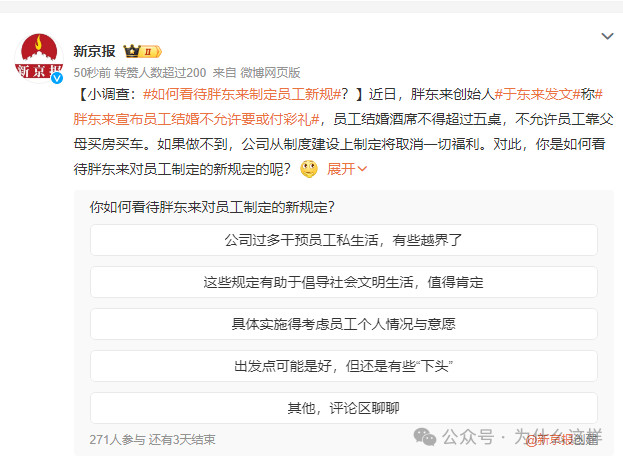The width and height of the screenshot is (623, 462).
Task: Vote 公司过多干预员工私生活，有些越界了
Action: pyautogui.click(x=344, y=240)
